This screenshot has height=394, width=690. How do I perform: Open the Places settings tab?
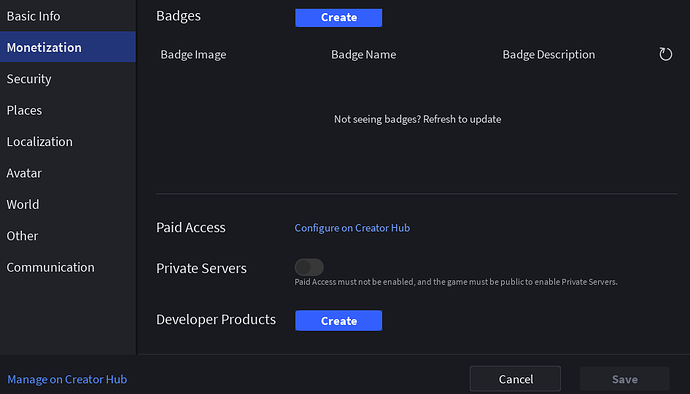point(68,110)
